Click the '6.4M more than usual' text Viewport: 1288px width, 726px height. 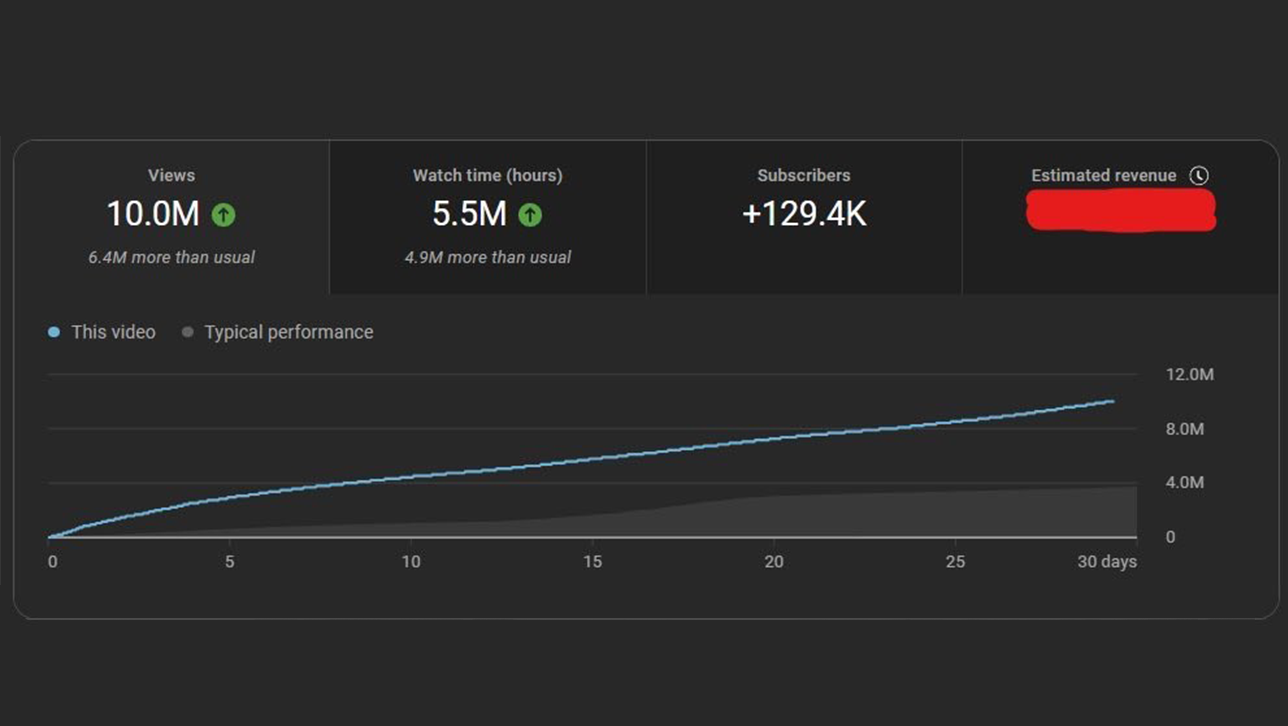[171, 257]
